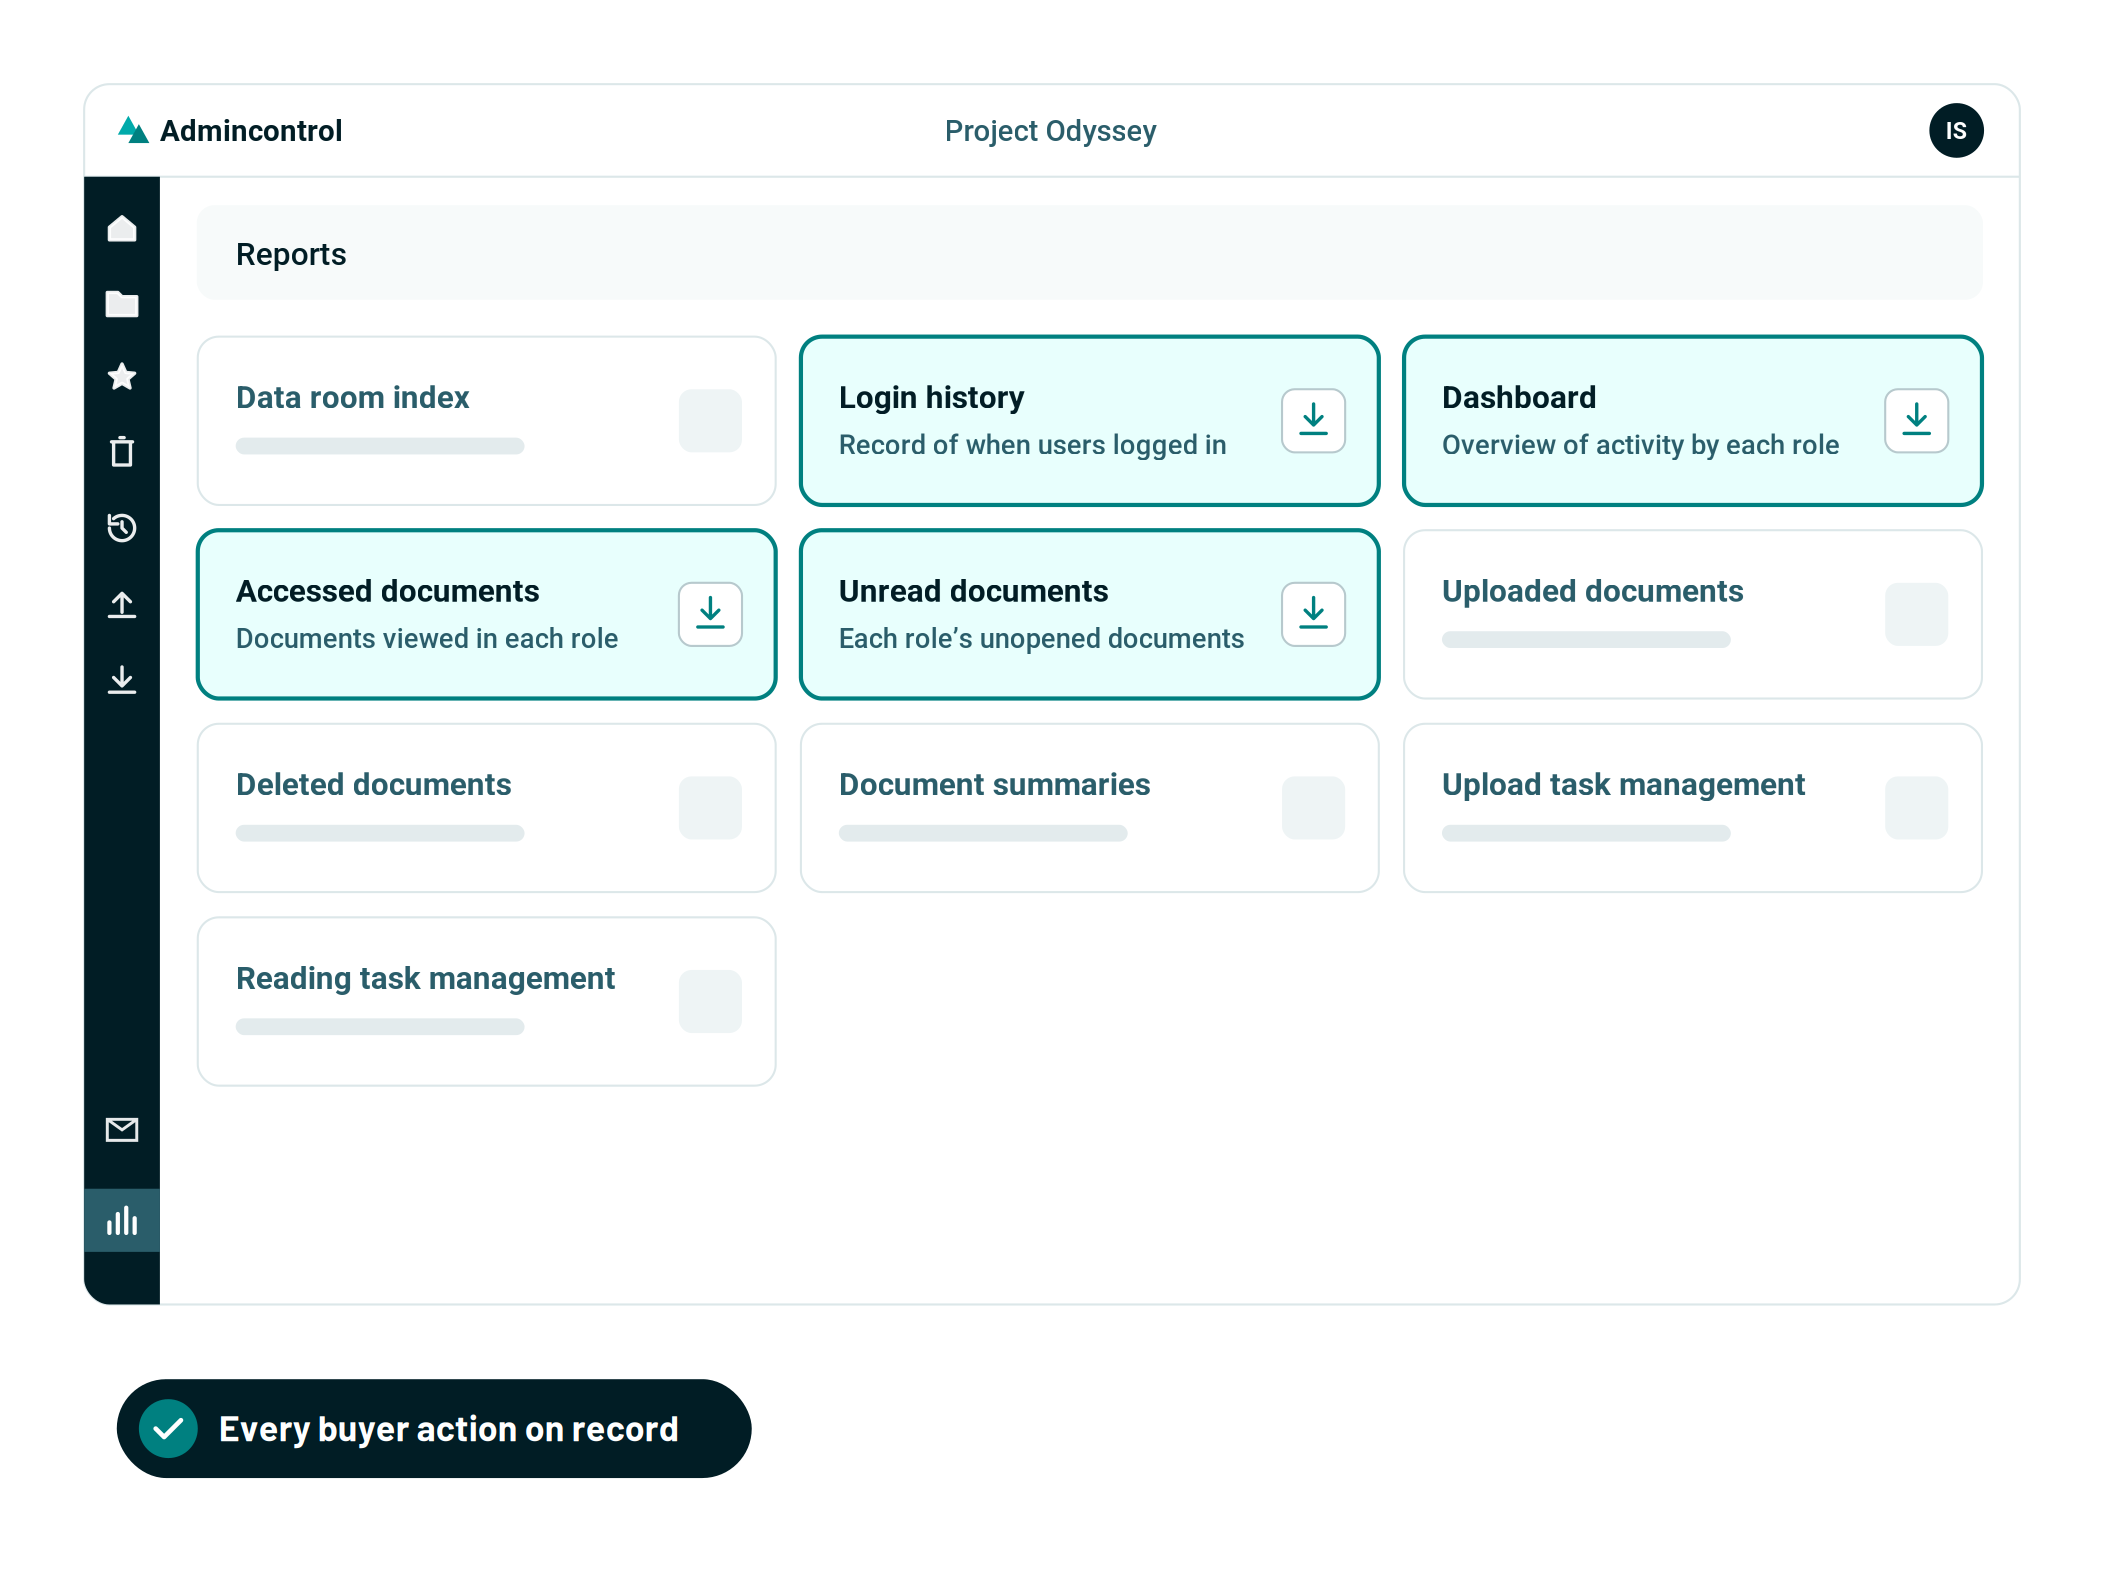Viewport: 2104px width, 1578px height.
Task: Open the Uploaded documents card
Action: 1692,614
